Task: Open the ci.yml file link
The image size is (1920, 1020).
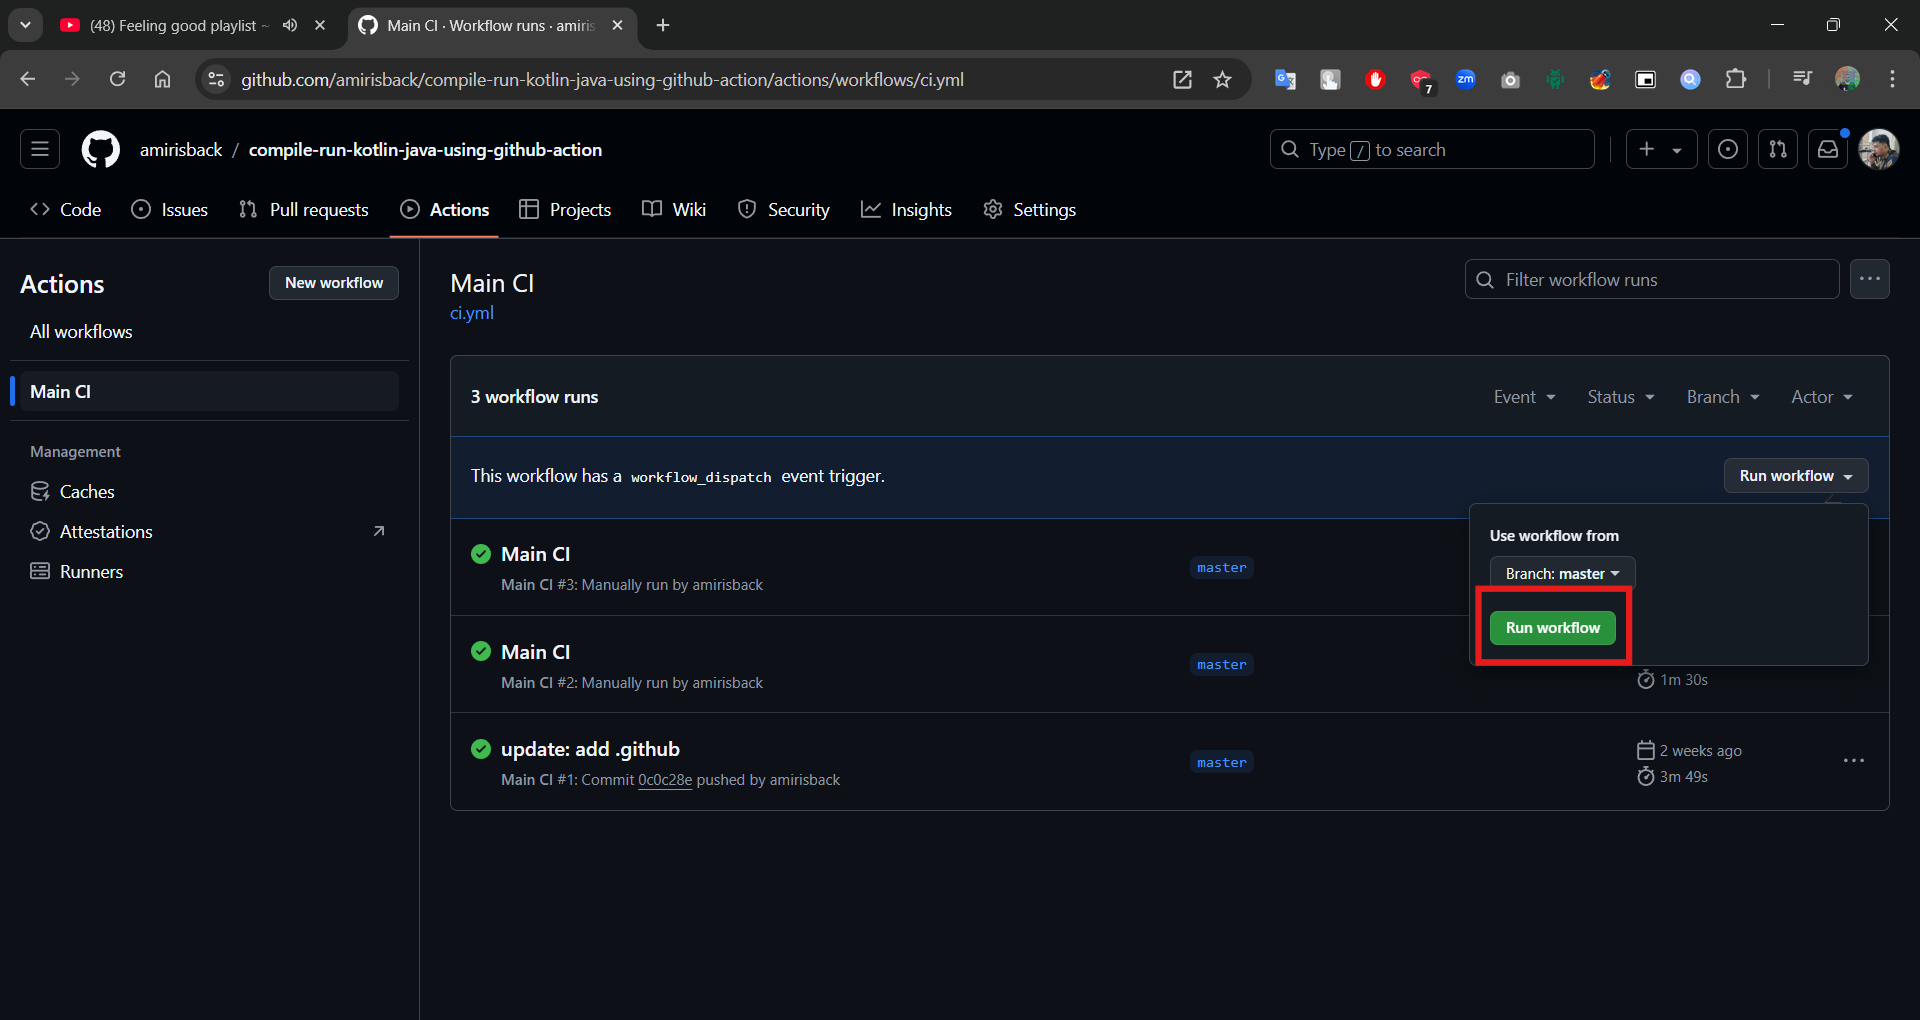Action: (x=472, y=313)
